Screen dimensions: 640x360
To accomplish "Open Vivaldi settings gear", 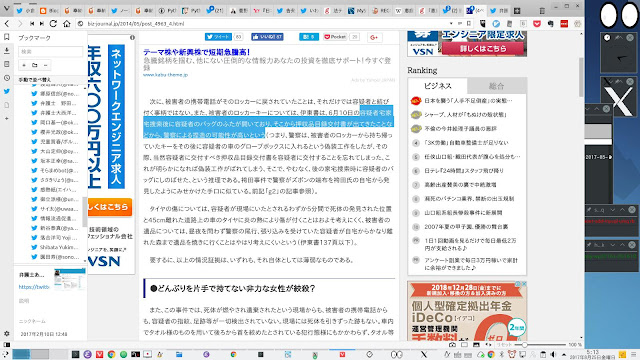I will [7, 333].
